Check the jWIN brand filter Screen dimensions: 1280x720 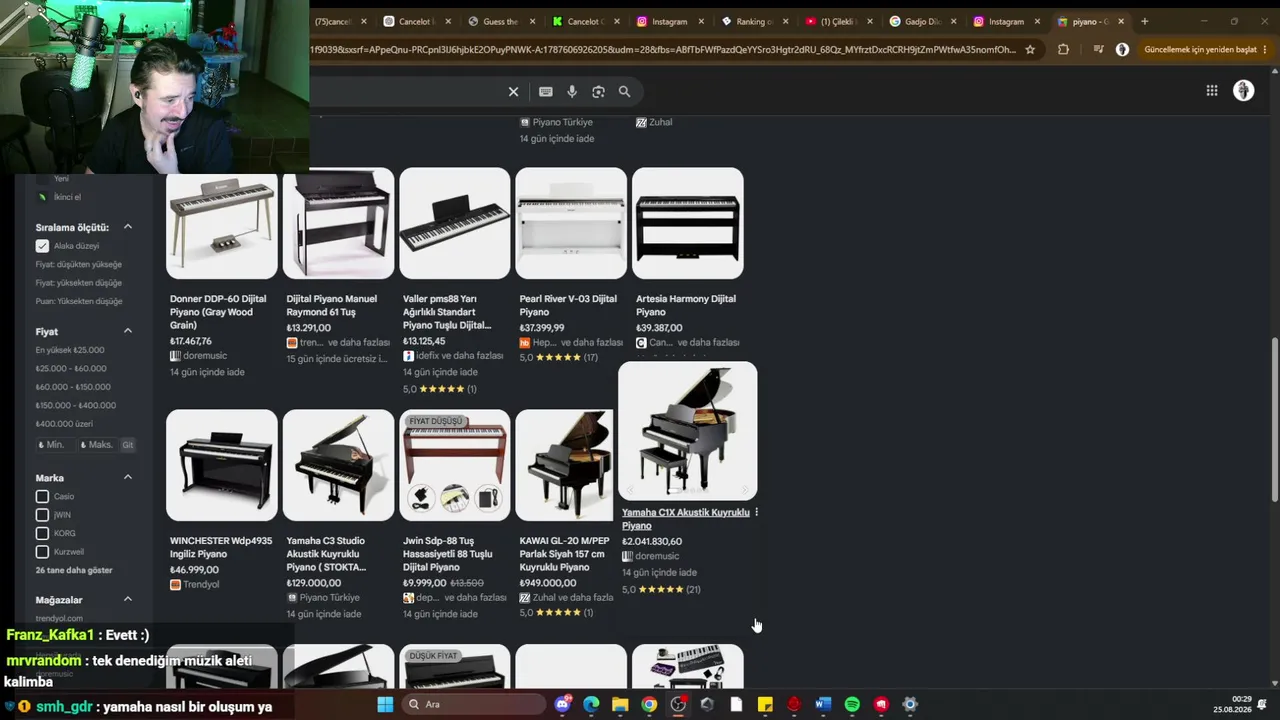pos(42,515)
